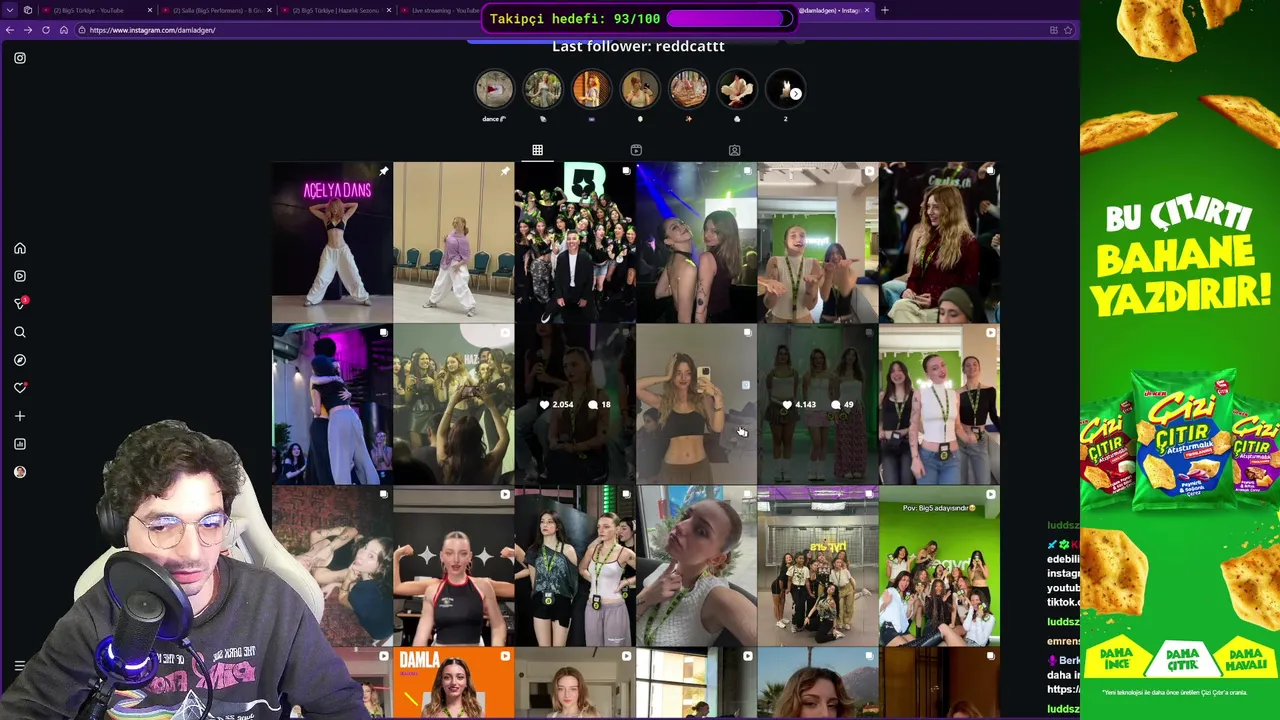Open the Dashboard insights icon in the sidebar
Viewport: 1280px width, 720px height.
pyautogui.click(x=20, y=444)
